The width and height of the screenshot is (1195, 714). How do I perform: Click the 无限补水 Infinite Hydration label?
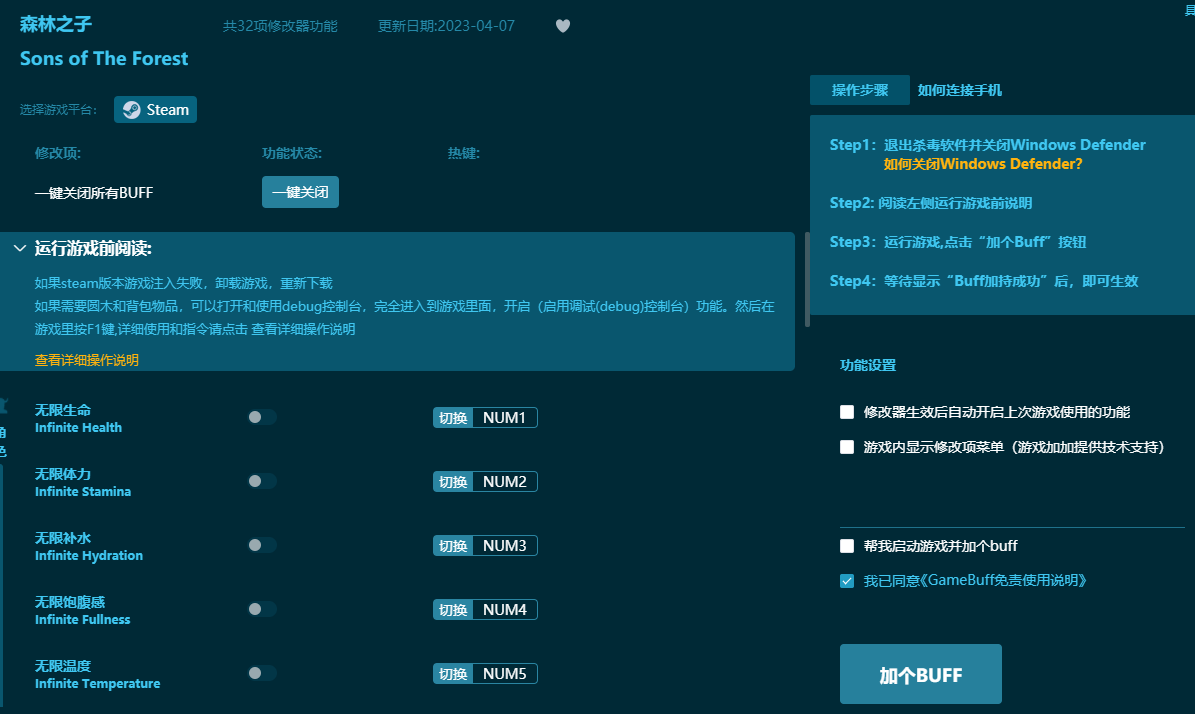[88, 546]
